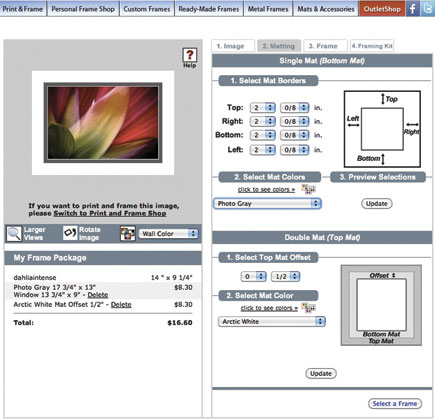Click color swatch icon beside Single Mat colors link

pyautogui.click(x=308, y=189)
